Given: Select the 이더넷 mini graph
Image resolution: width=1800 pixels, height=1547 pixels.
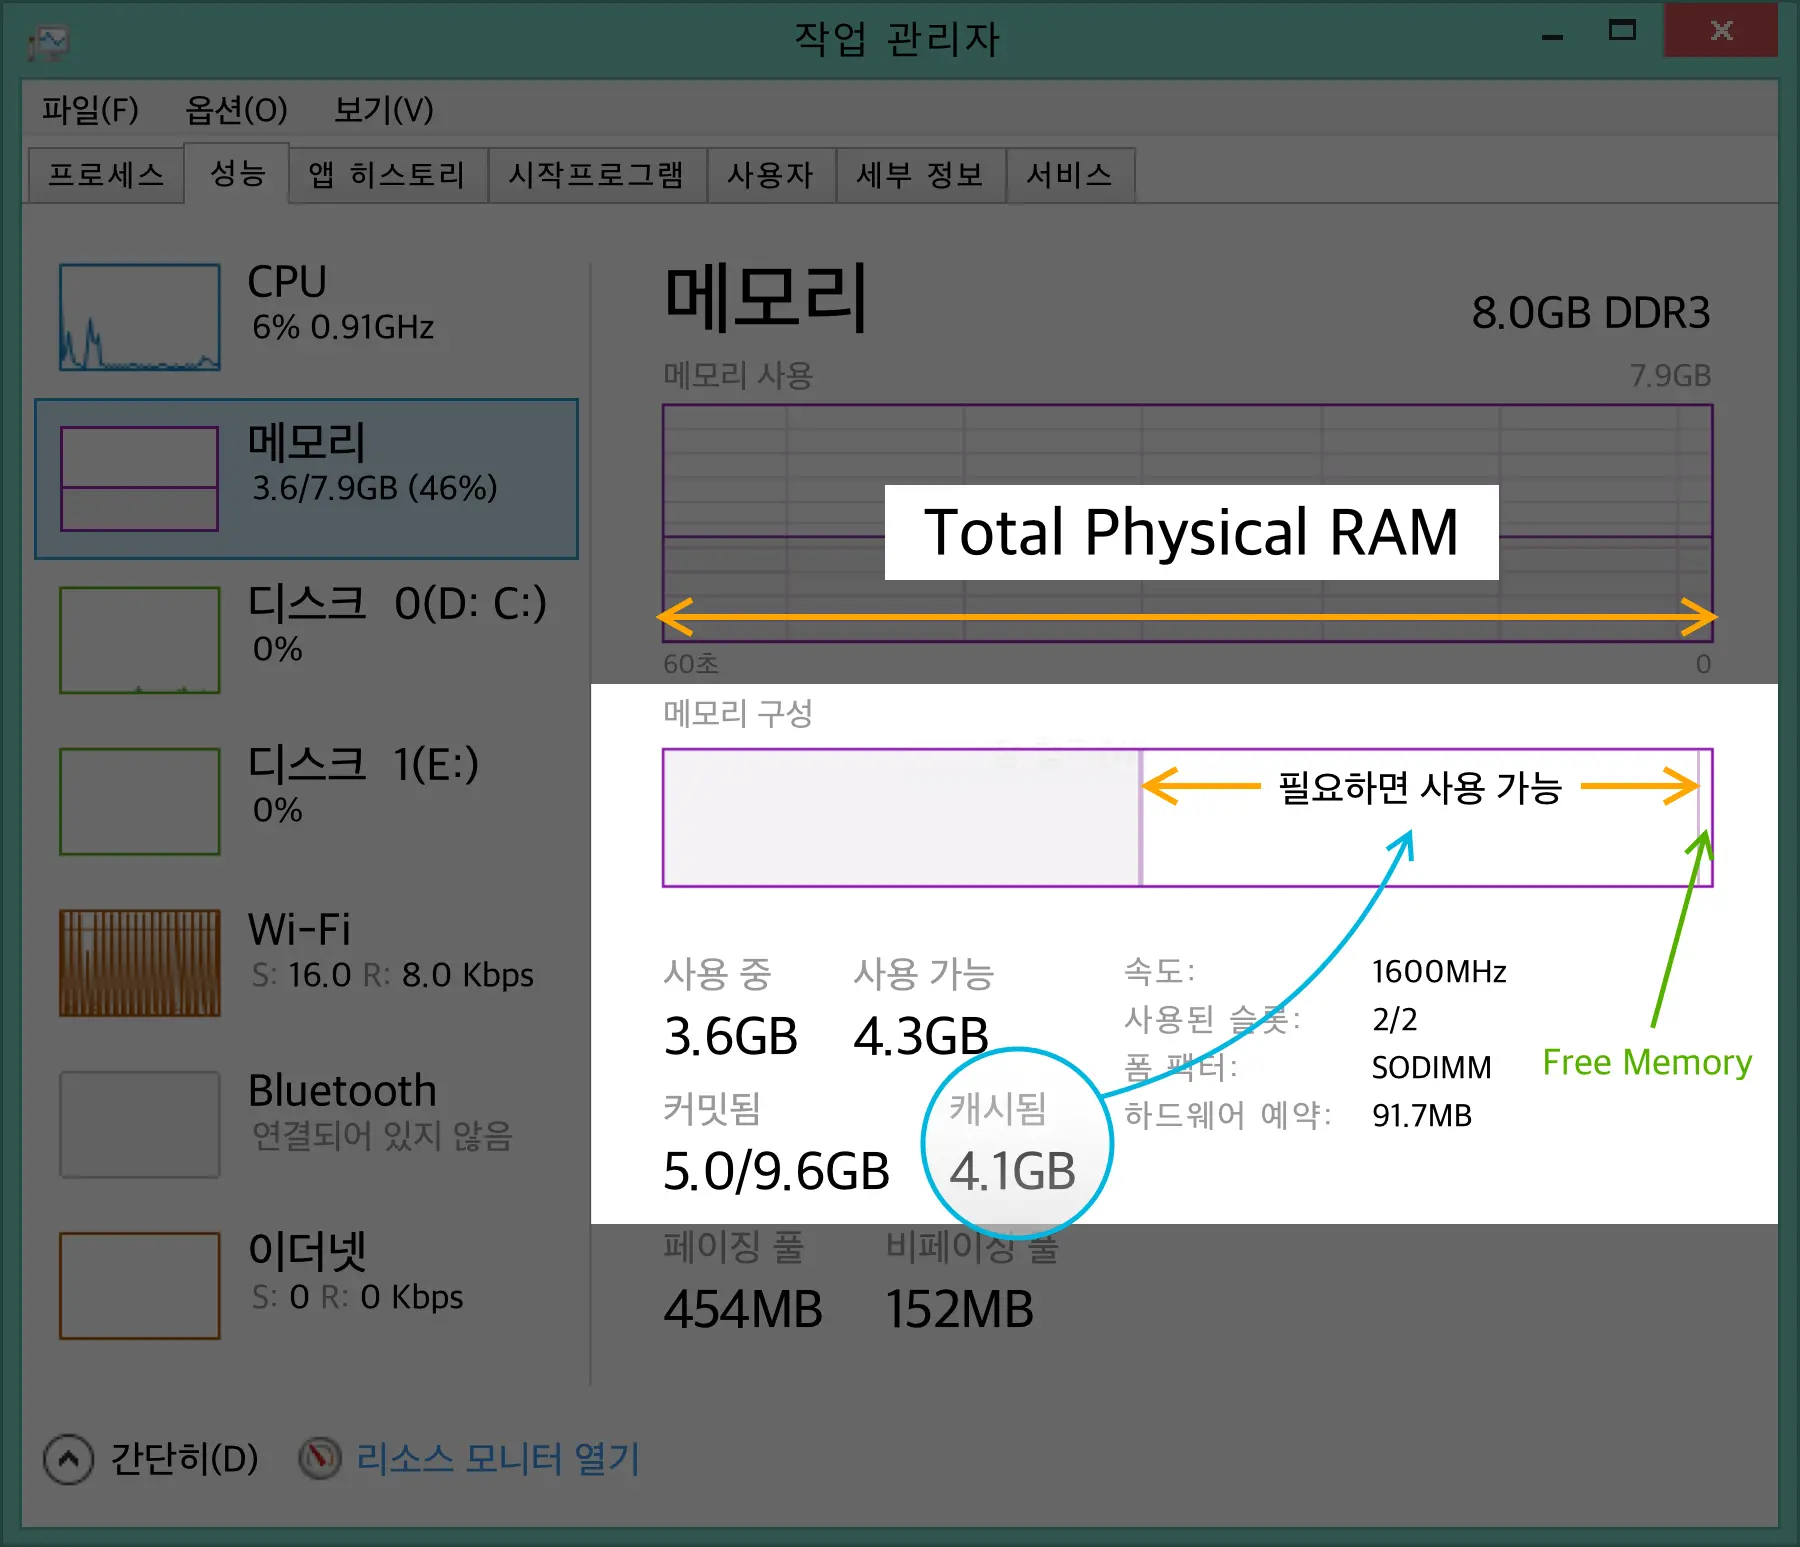Looking at the screenshot, I should pyautogui.click(x=140, y=1285).
